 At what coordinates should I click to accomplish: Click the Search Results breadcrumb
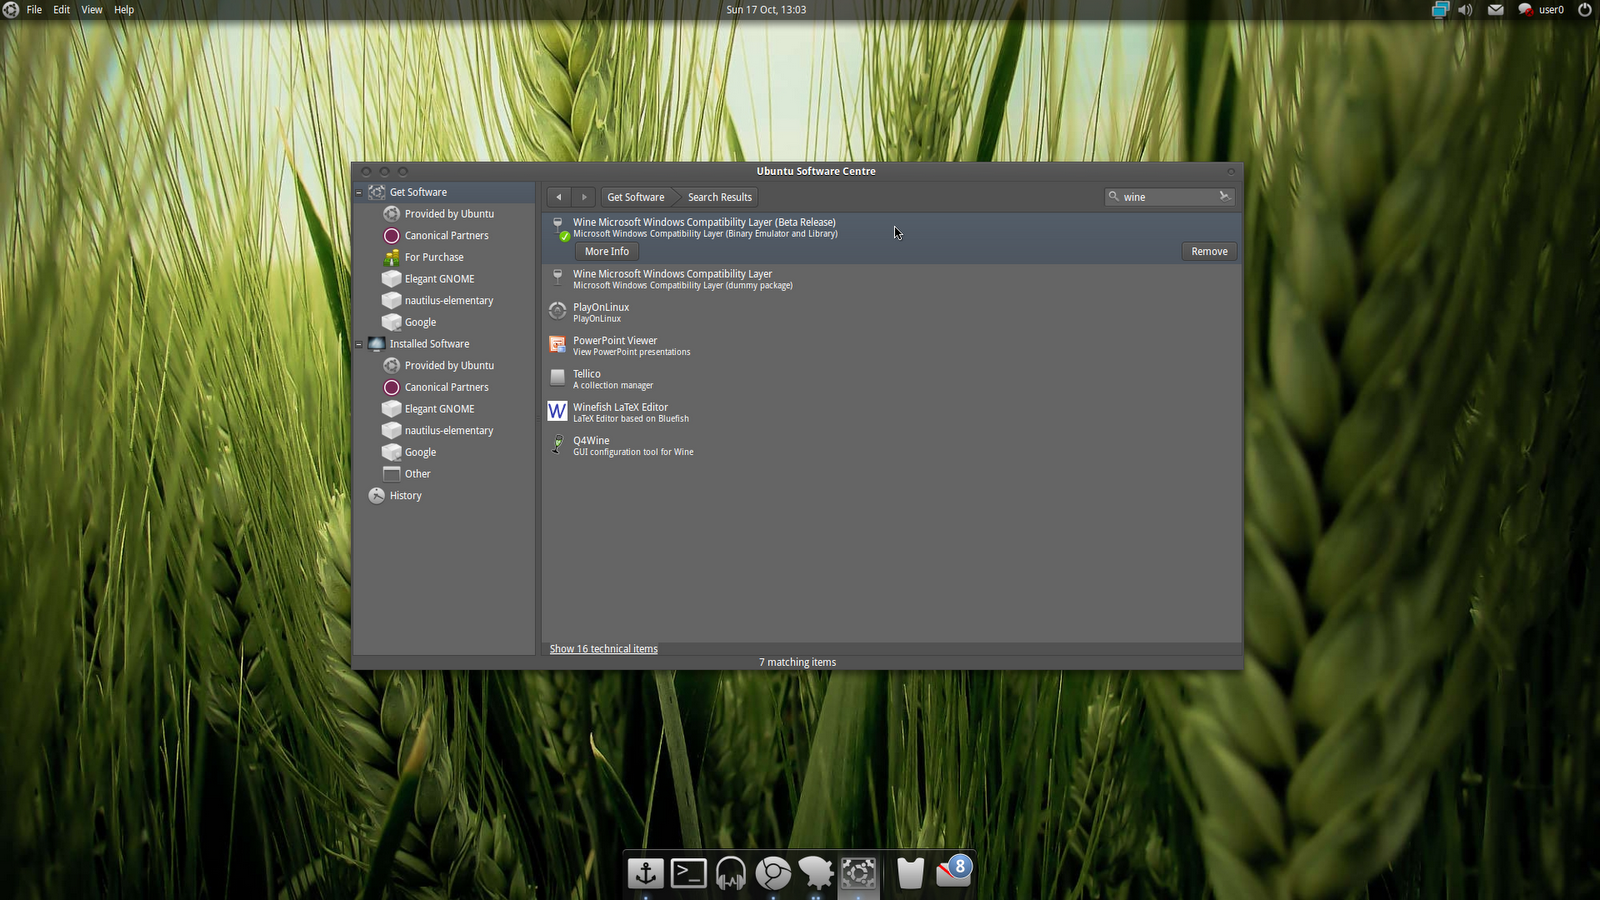[720, 197]
